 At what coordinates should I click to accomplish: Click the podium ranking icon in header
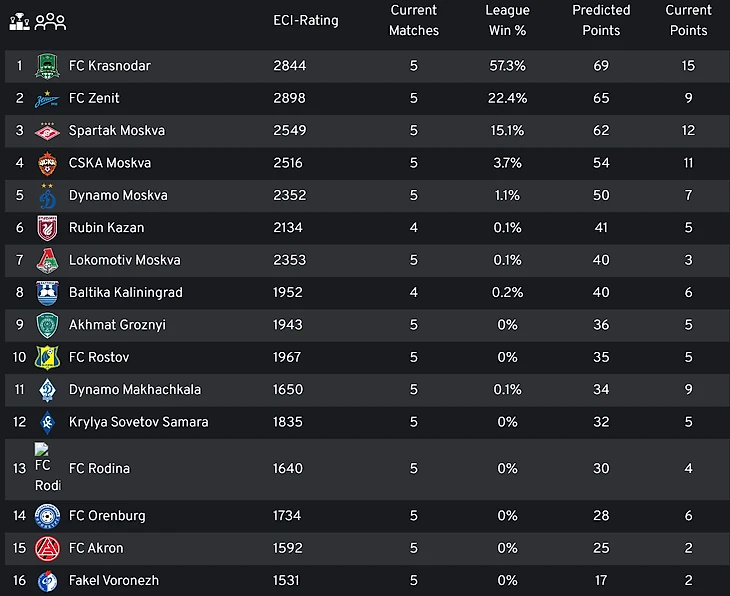point(20,21)
